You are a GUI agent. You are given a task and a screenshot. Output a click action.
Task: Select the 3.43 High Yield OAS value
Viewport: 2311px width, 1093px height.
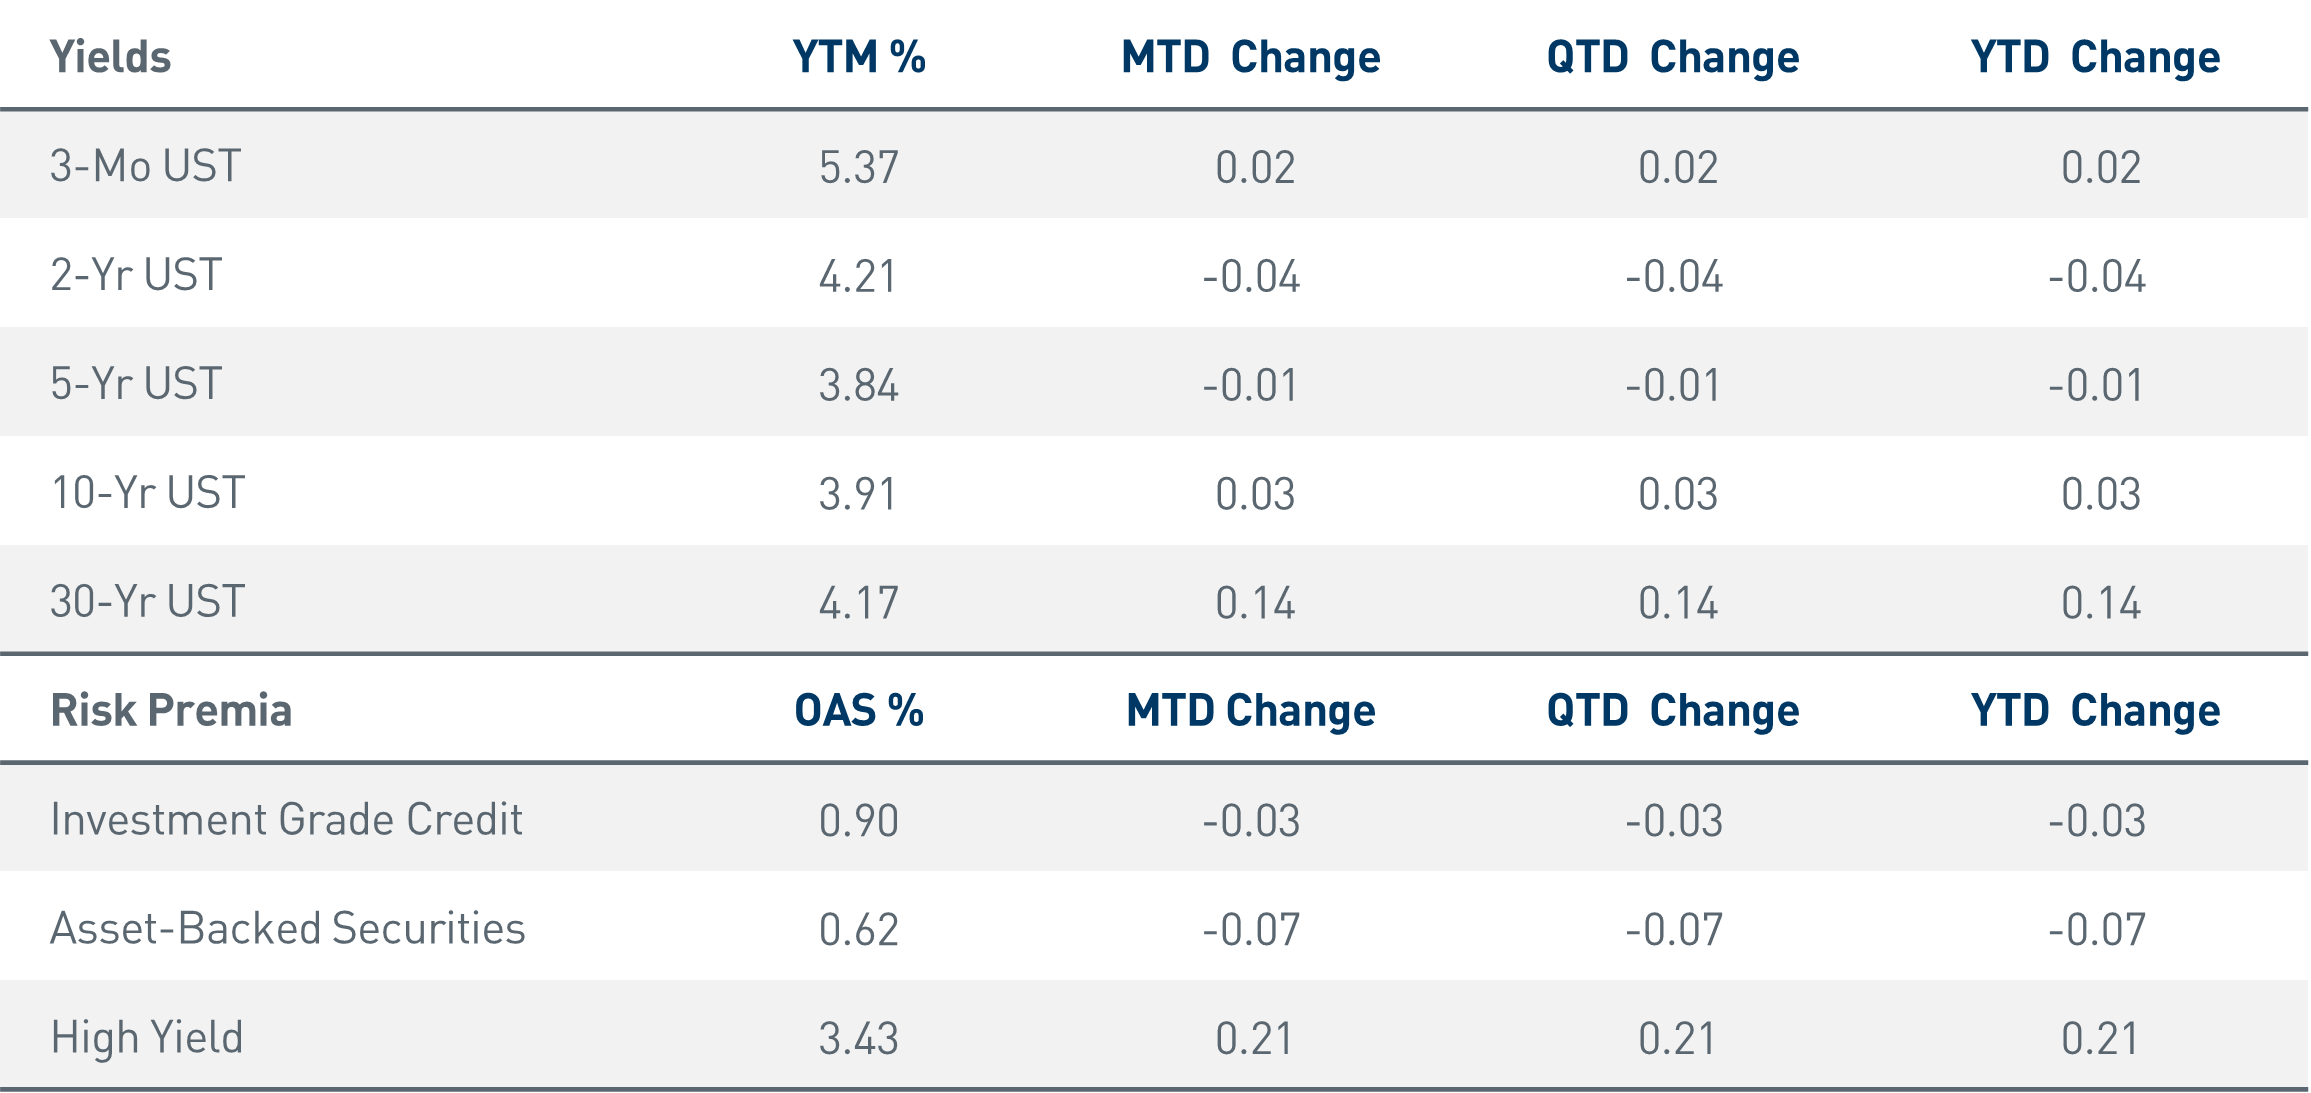click(x=859, y=1039)
